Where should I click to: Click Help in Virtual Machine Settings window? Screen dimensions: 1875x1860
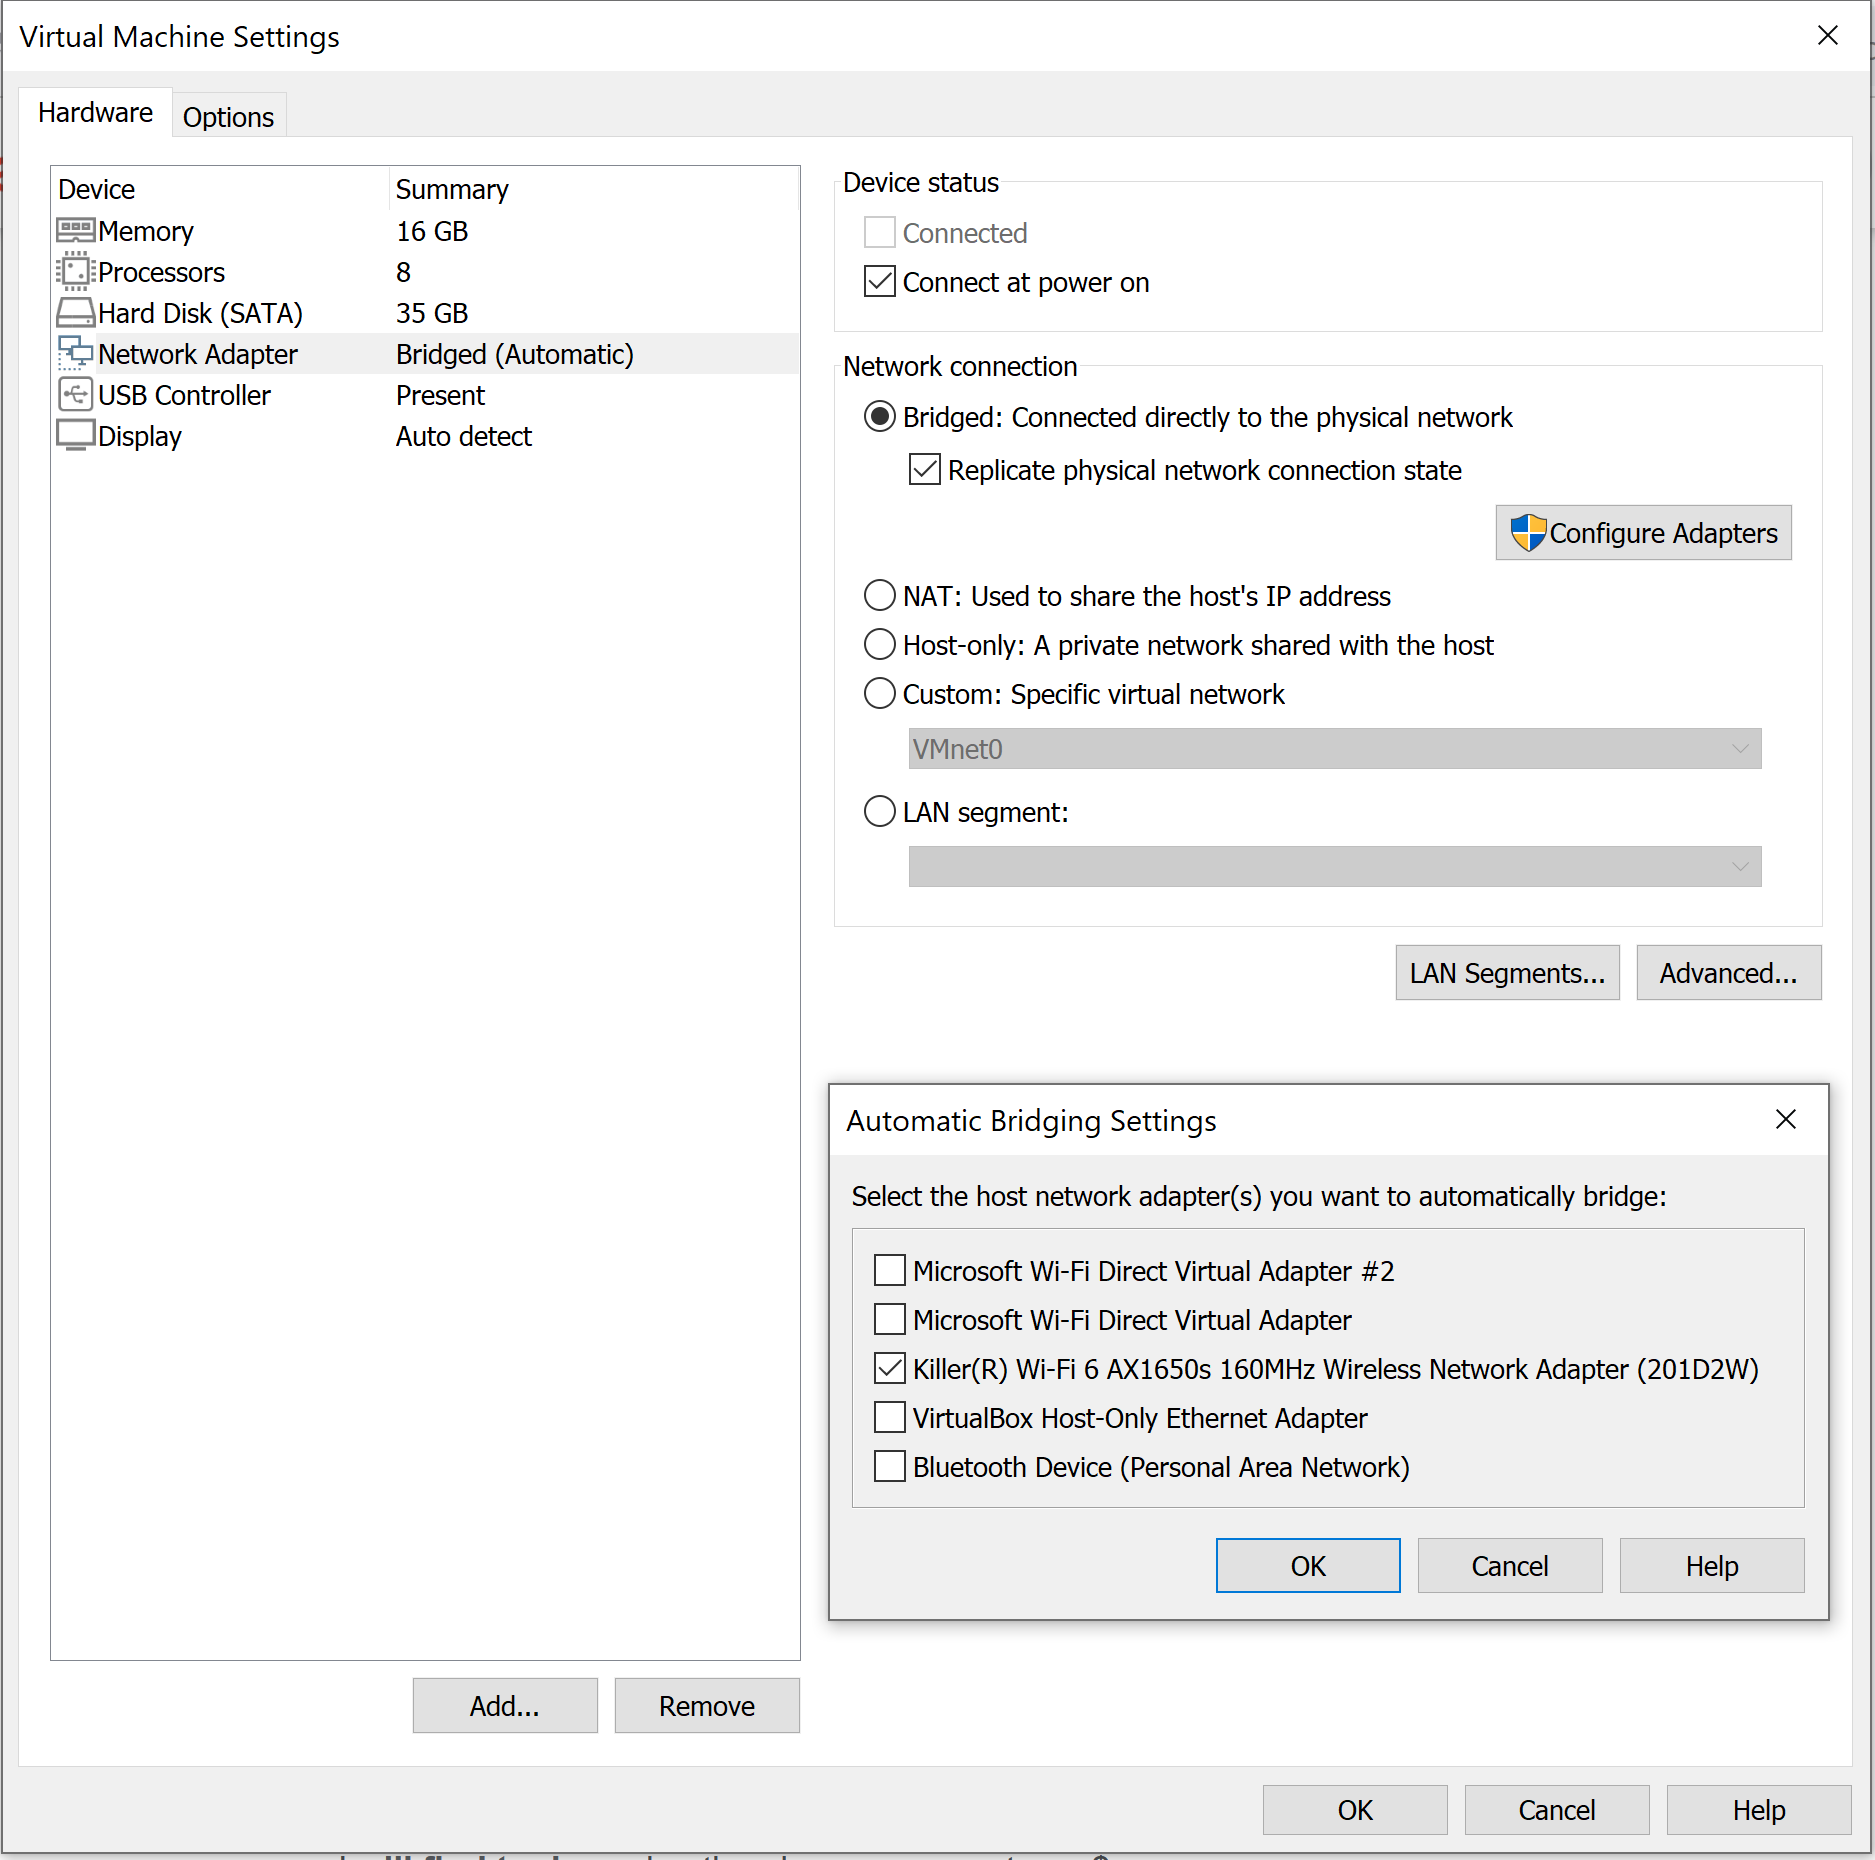(x=1759, y=1810)
